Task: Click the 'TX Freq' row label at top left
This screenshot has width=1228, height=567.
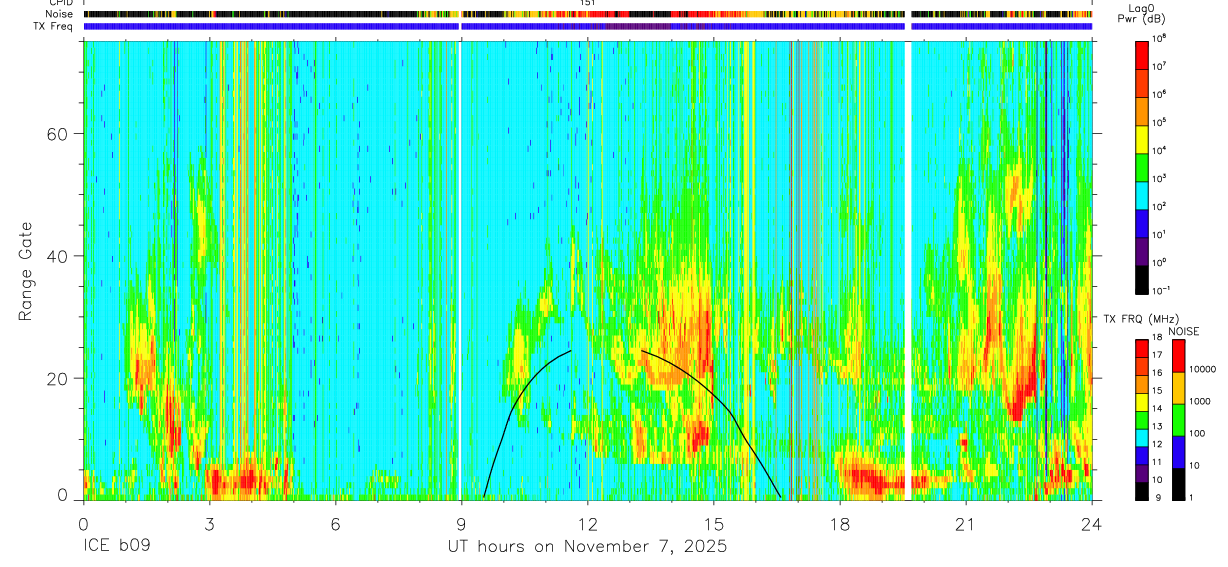Action: tap(55, 26)
